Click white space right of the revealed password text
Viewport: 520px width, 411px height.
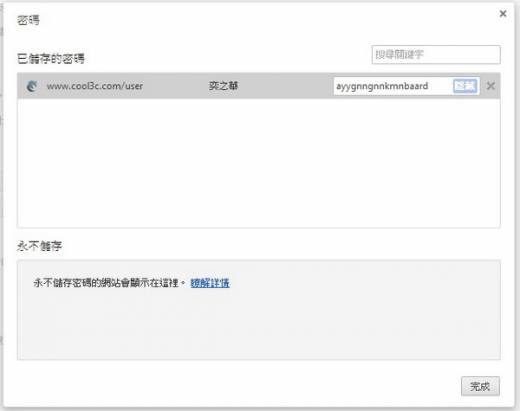coord(440,86)
